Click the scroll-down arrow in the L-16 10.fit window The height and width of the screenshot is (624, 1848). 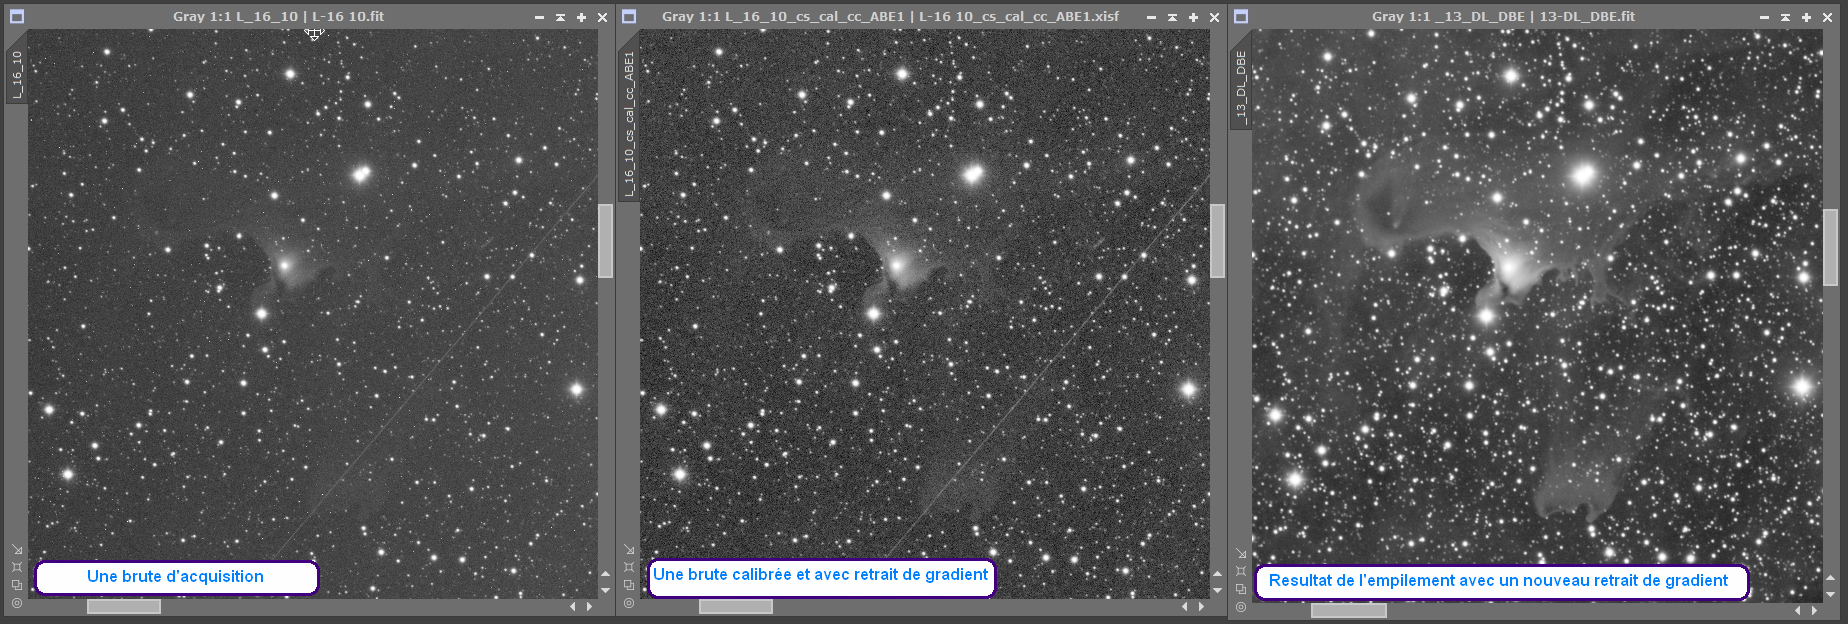click(605, 590)
